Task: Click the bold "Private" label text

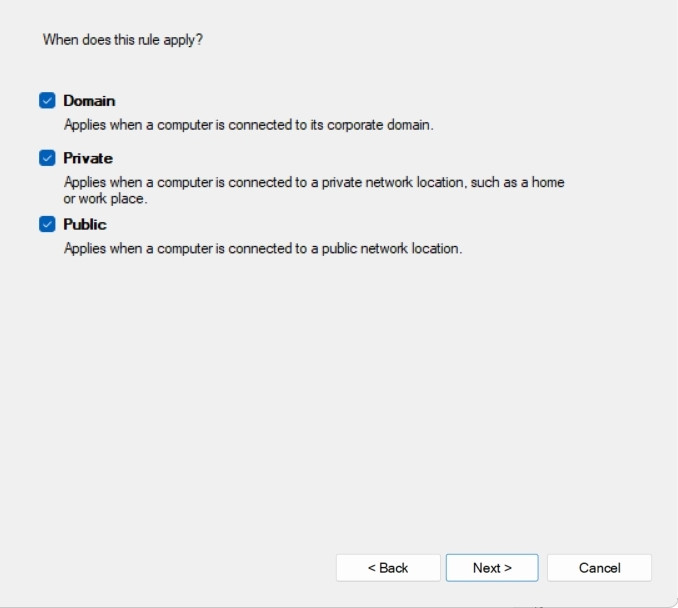Action: click(x=88, y=158)
